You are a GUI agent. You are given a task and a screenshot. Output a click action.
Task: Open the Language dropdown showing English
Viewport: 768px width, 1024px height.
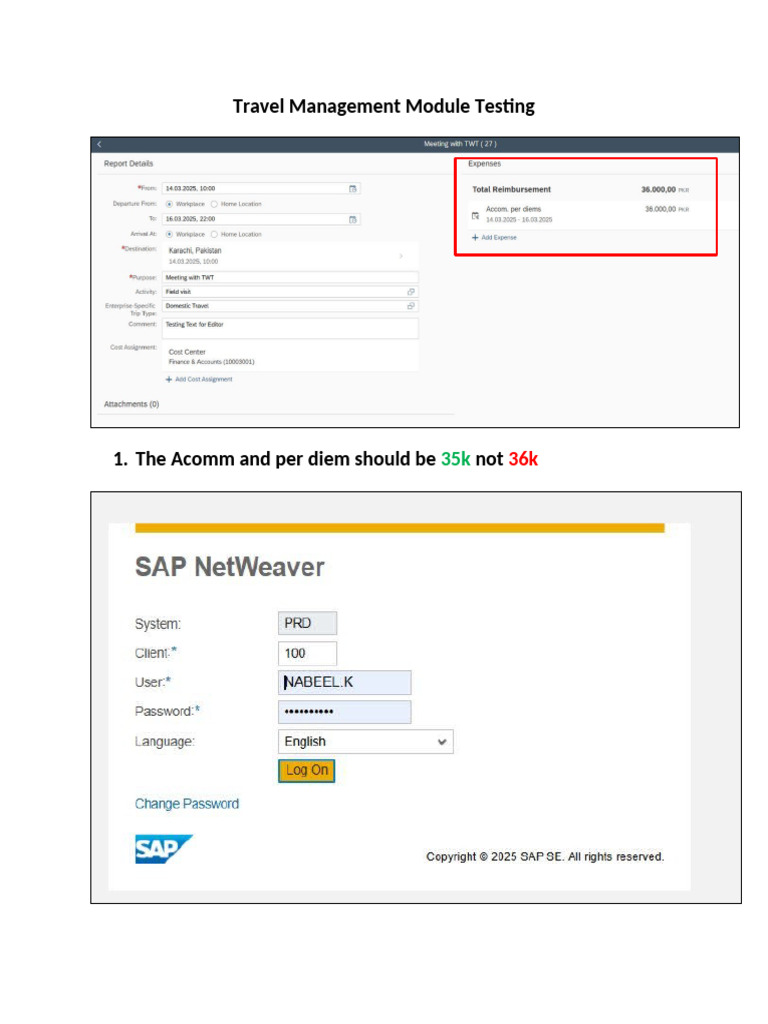(x=366, y=742)
